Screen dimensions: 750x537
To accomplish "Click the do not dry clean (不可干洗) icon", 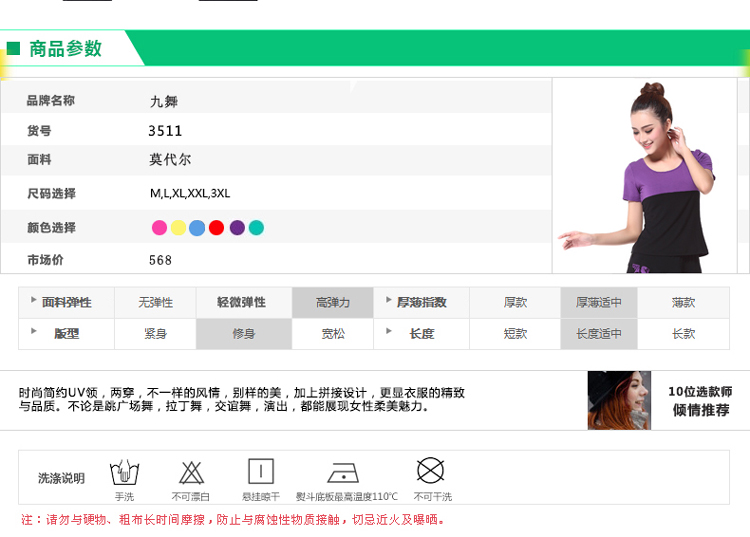I will pos(430,471).
